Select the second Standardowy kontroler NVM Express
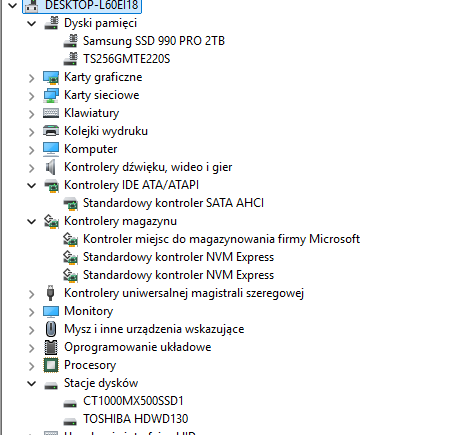 pos(178,275)
